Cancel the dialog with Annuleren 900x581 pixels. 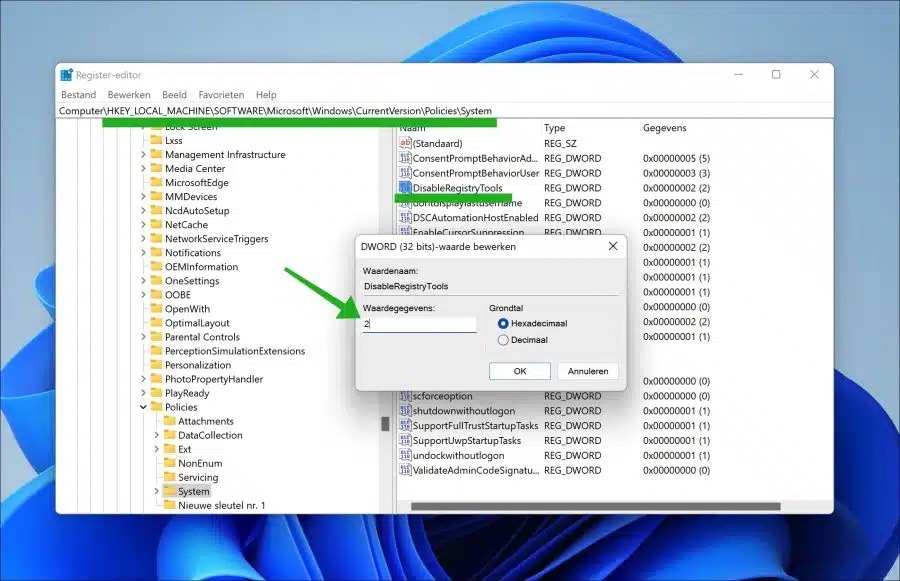click(588, 371)
